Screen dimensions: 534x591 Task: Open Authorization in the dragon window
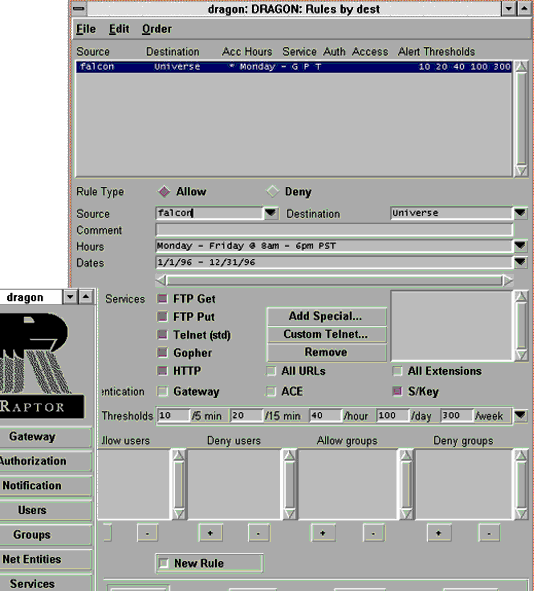(x=45, y=461)
